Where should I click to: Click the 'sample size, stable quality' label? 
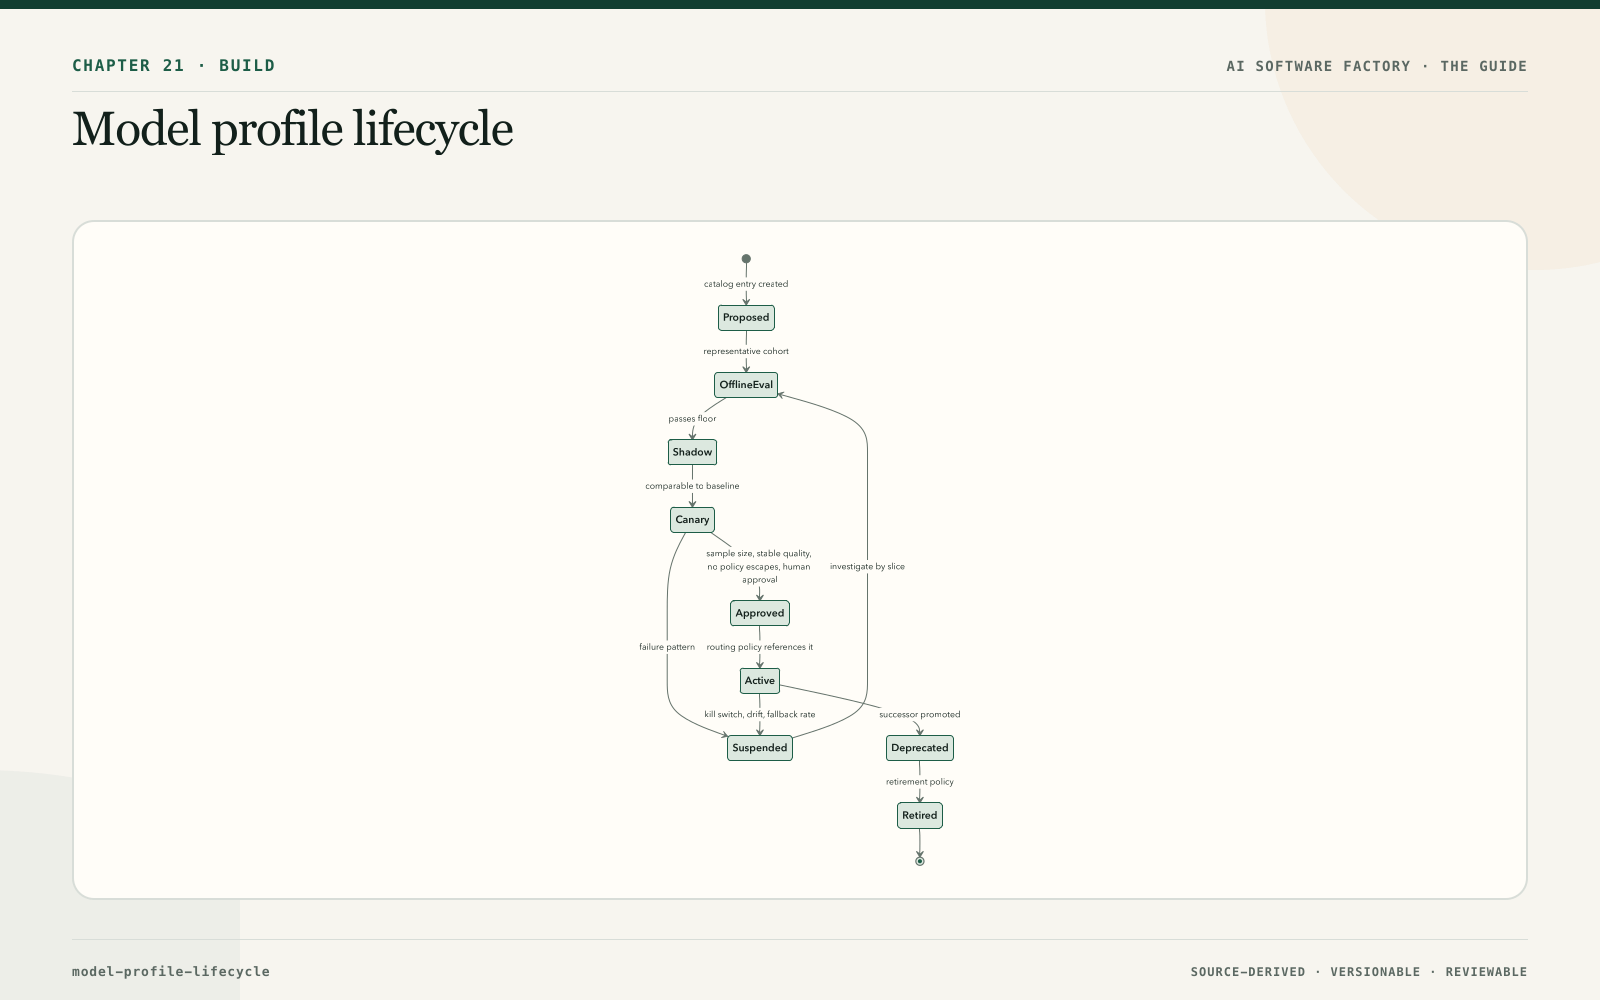pyautogui.click(x=759, y=566)
